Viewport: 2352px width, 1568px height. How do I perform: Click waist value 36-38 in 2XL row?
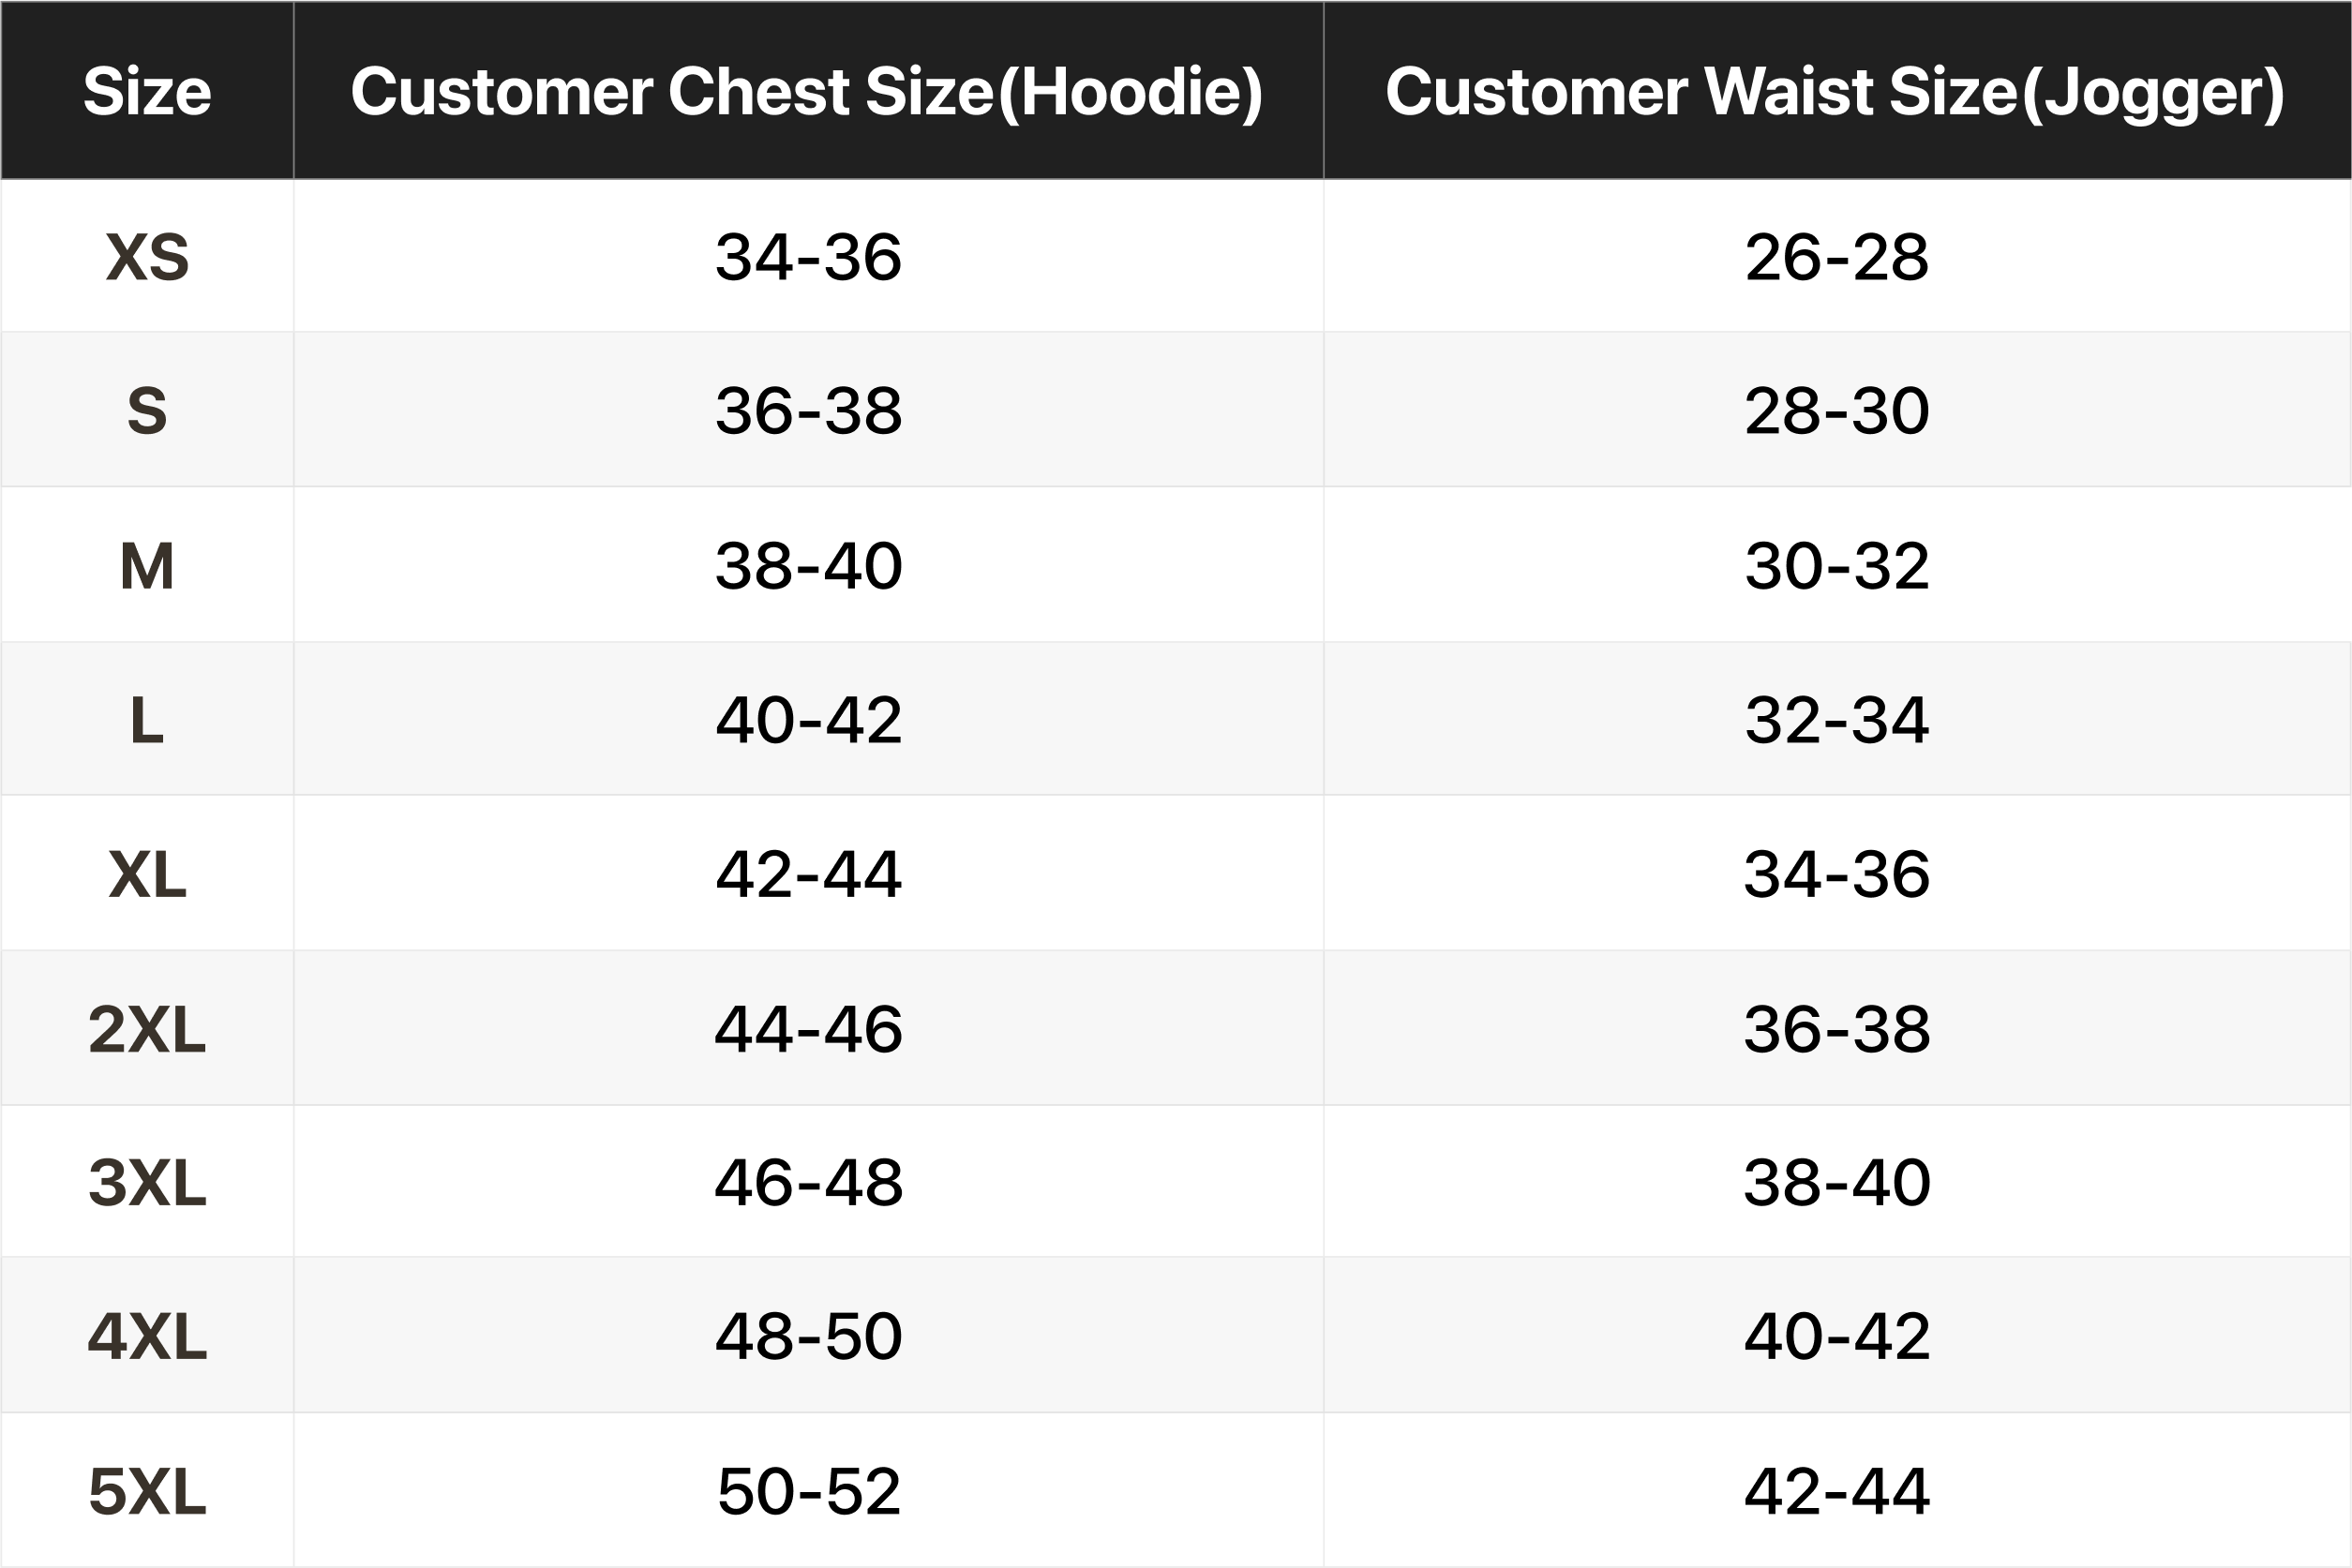coord(1836,1029)
